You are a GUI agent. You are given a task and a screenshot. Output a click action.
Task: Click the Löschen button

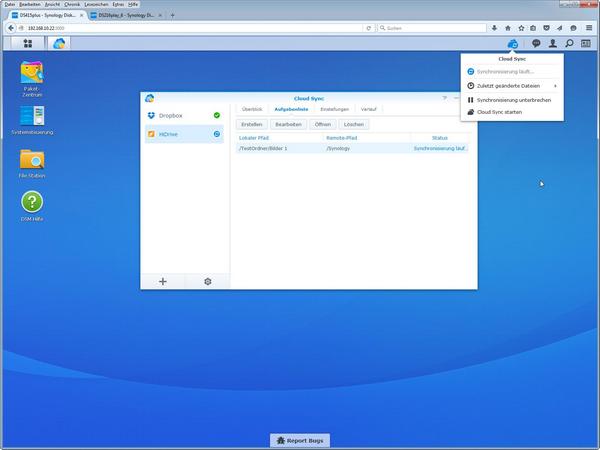pyautogui.click(x=354, y=124)
